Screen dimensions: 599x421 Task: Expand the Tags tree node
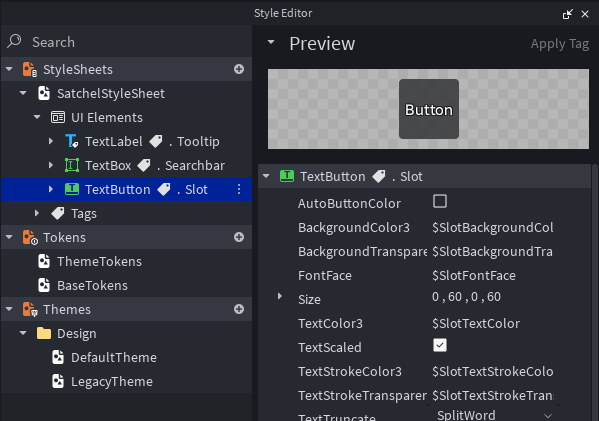[x=37, y=213]
